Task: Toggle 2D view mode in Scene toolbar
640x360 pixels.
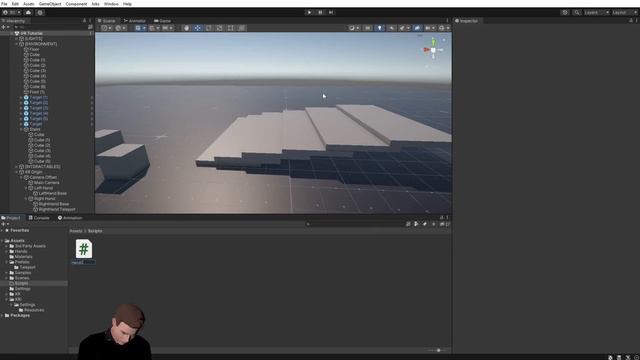Action: click(368, 28)
